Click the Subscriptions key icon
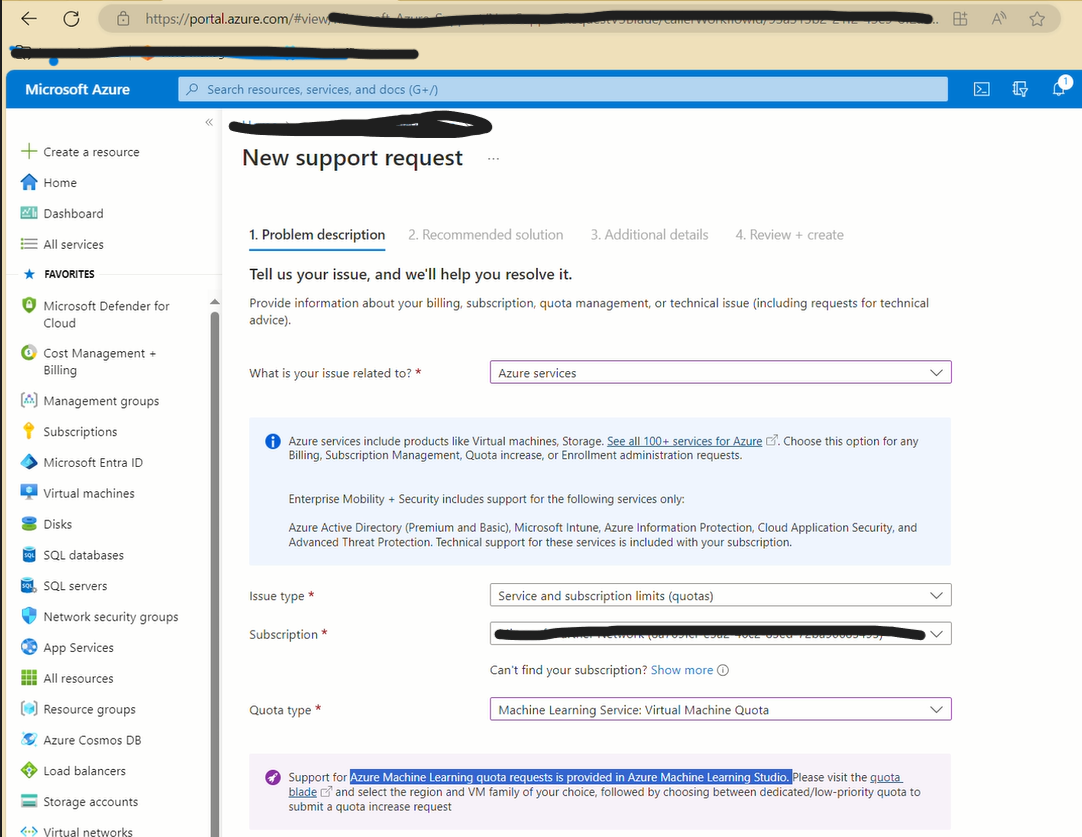 pos(29,431)
